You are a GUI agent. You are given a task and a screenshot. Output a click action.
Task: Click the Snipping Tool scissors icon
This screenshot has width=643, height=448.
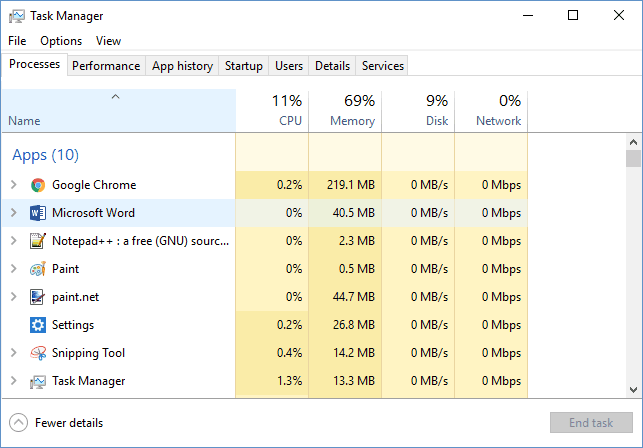pos(38,353)
